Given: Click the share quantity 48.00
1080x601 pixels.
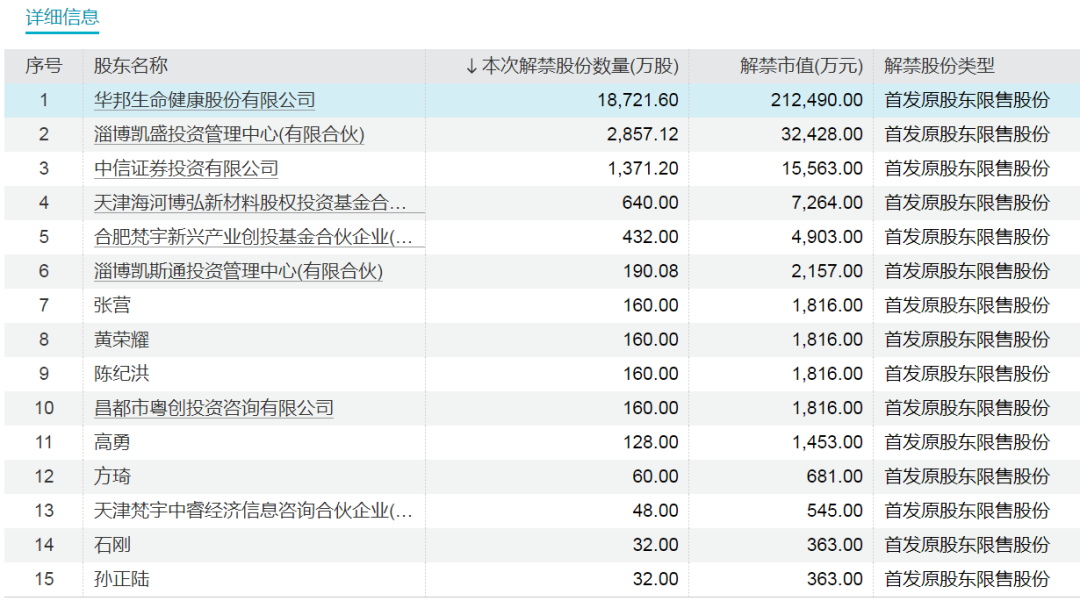Looking at the screenshot, I should point(656,511).
